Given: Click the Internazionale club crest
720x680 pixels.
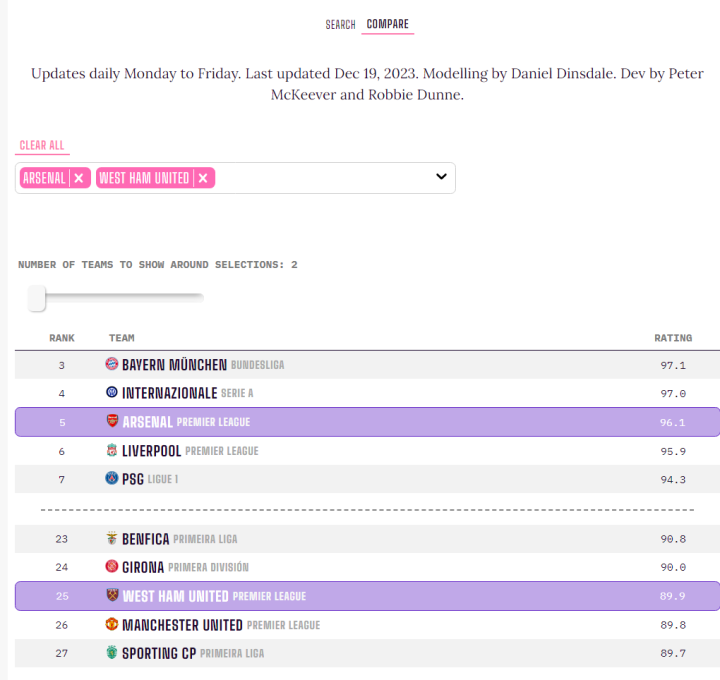Looking at the screenshot, I should point(112,393).
